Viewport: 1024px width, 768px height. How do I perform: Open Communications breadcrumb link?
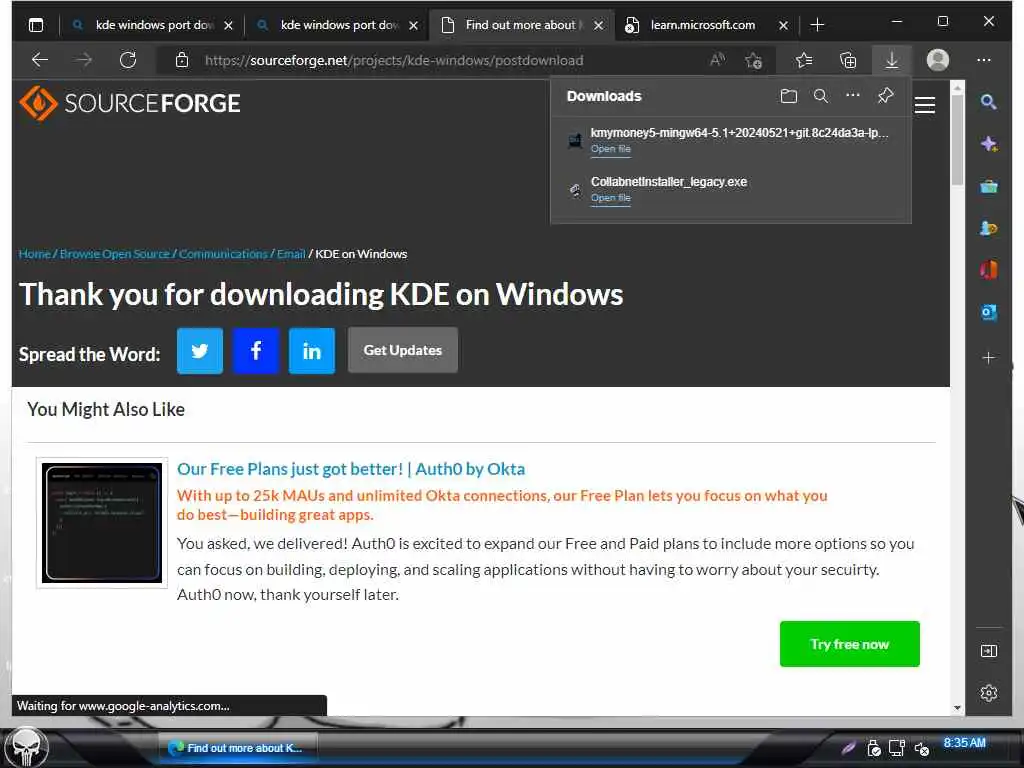pos(223,254)
